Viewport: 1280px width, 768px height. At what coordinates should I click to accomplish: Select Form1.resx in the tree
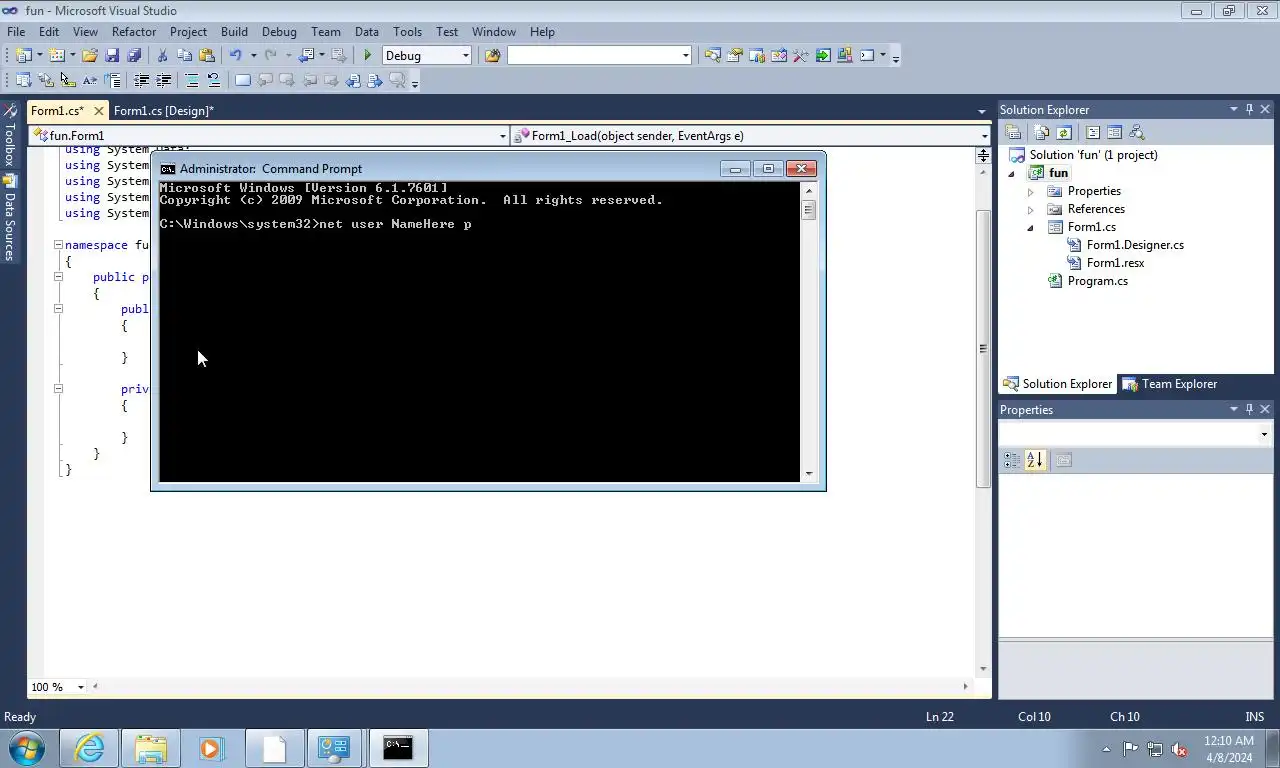[1115, 263]
